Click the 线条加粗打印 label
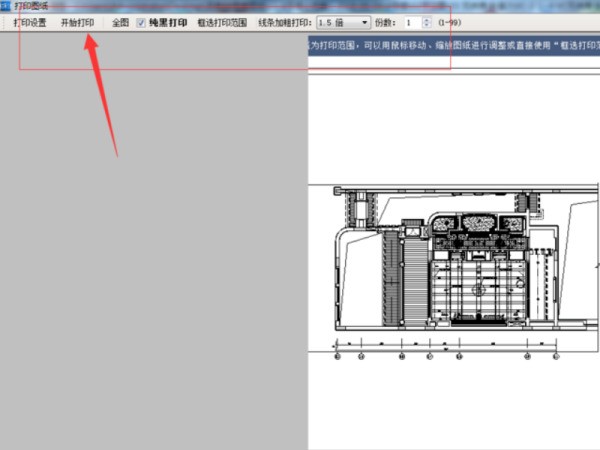 [x=285, y=23]
